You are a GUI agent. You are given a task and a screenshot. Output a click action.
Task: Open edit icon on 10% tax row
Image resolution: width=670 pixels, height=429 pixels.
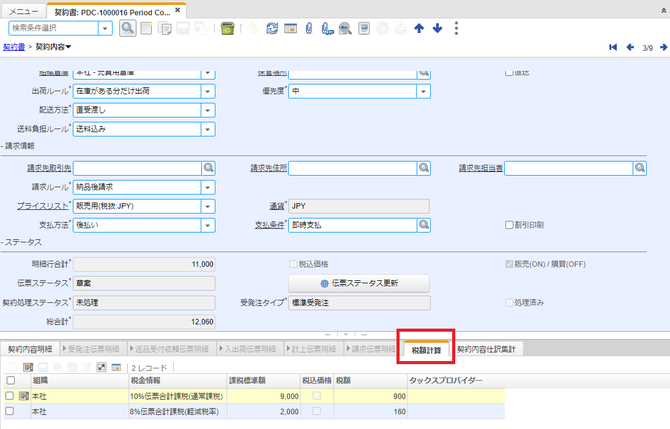tap(24, 396)
